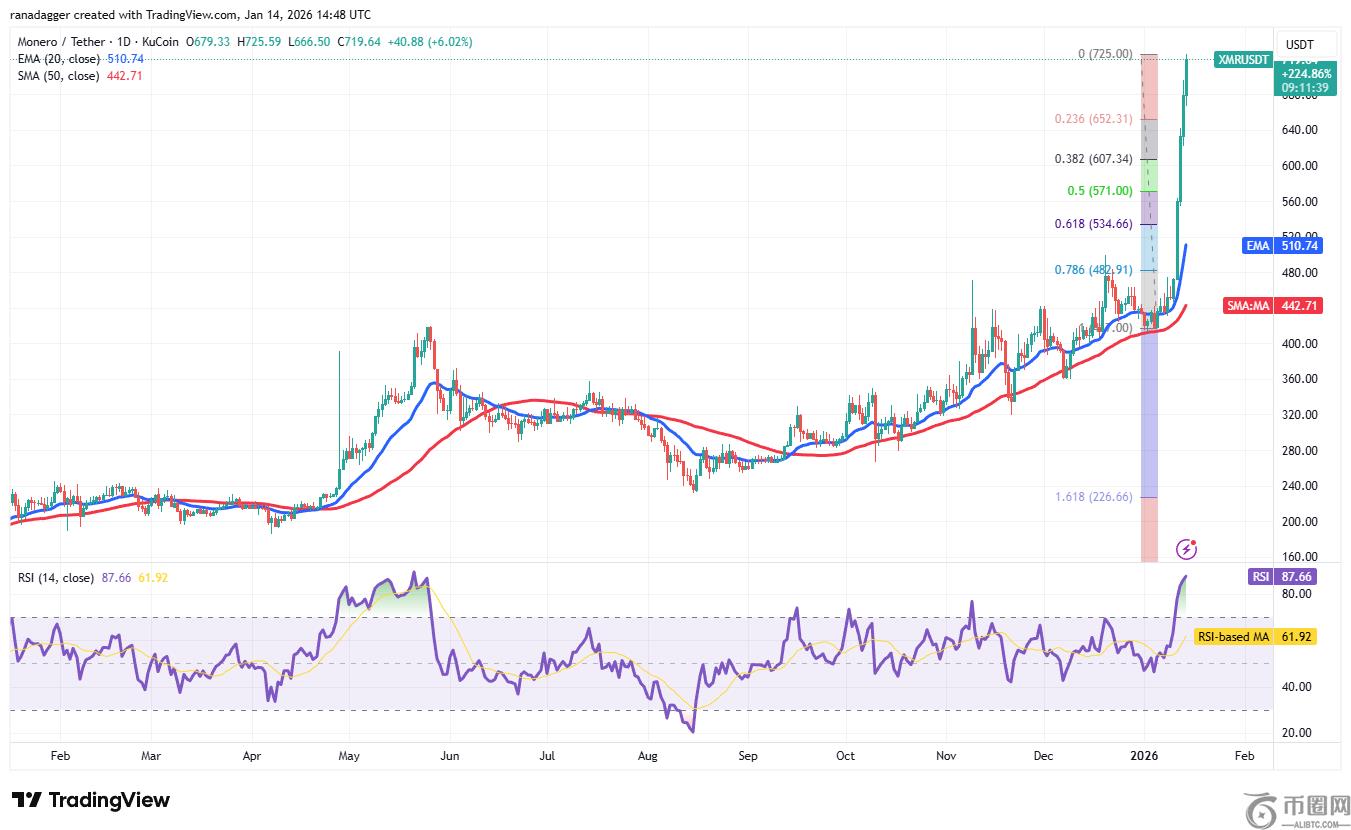Click the 1.618 (226.66) Fibonacci extension label
1351x830 pixels.
point(1092,497)
